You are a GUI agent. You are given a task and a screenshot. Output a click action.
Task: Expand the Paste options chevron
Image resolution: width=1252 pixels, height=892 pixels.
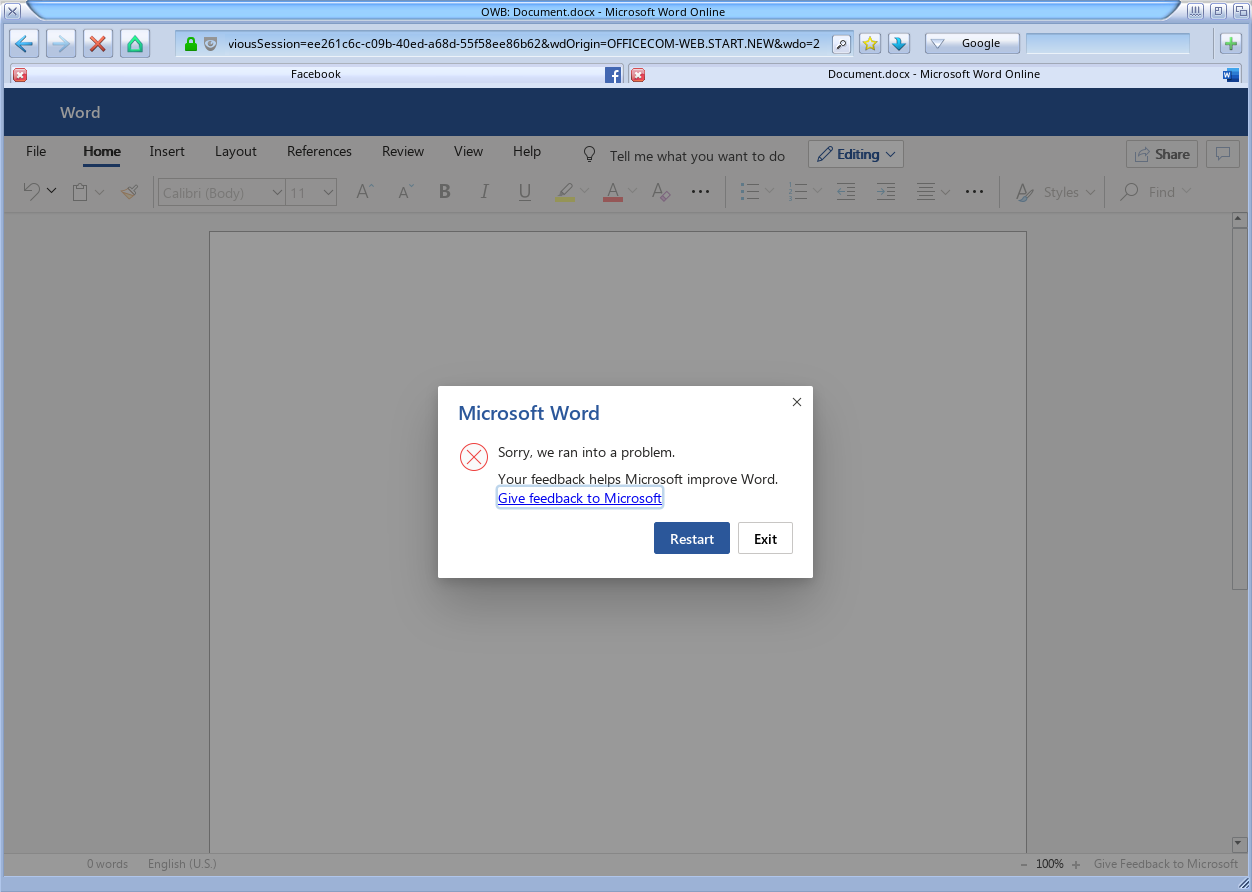99,193
